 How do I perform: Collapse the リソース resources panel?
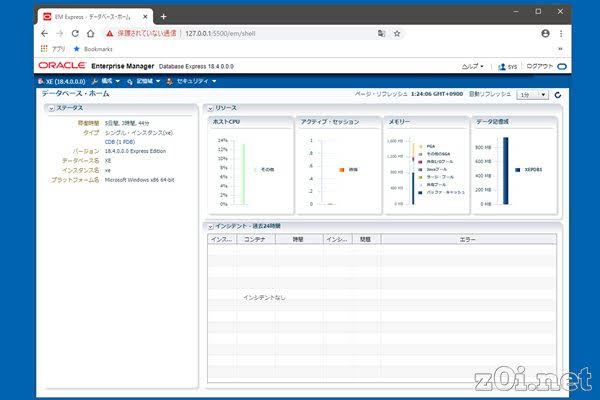(x=210, y=109)
